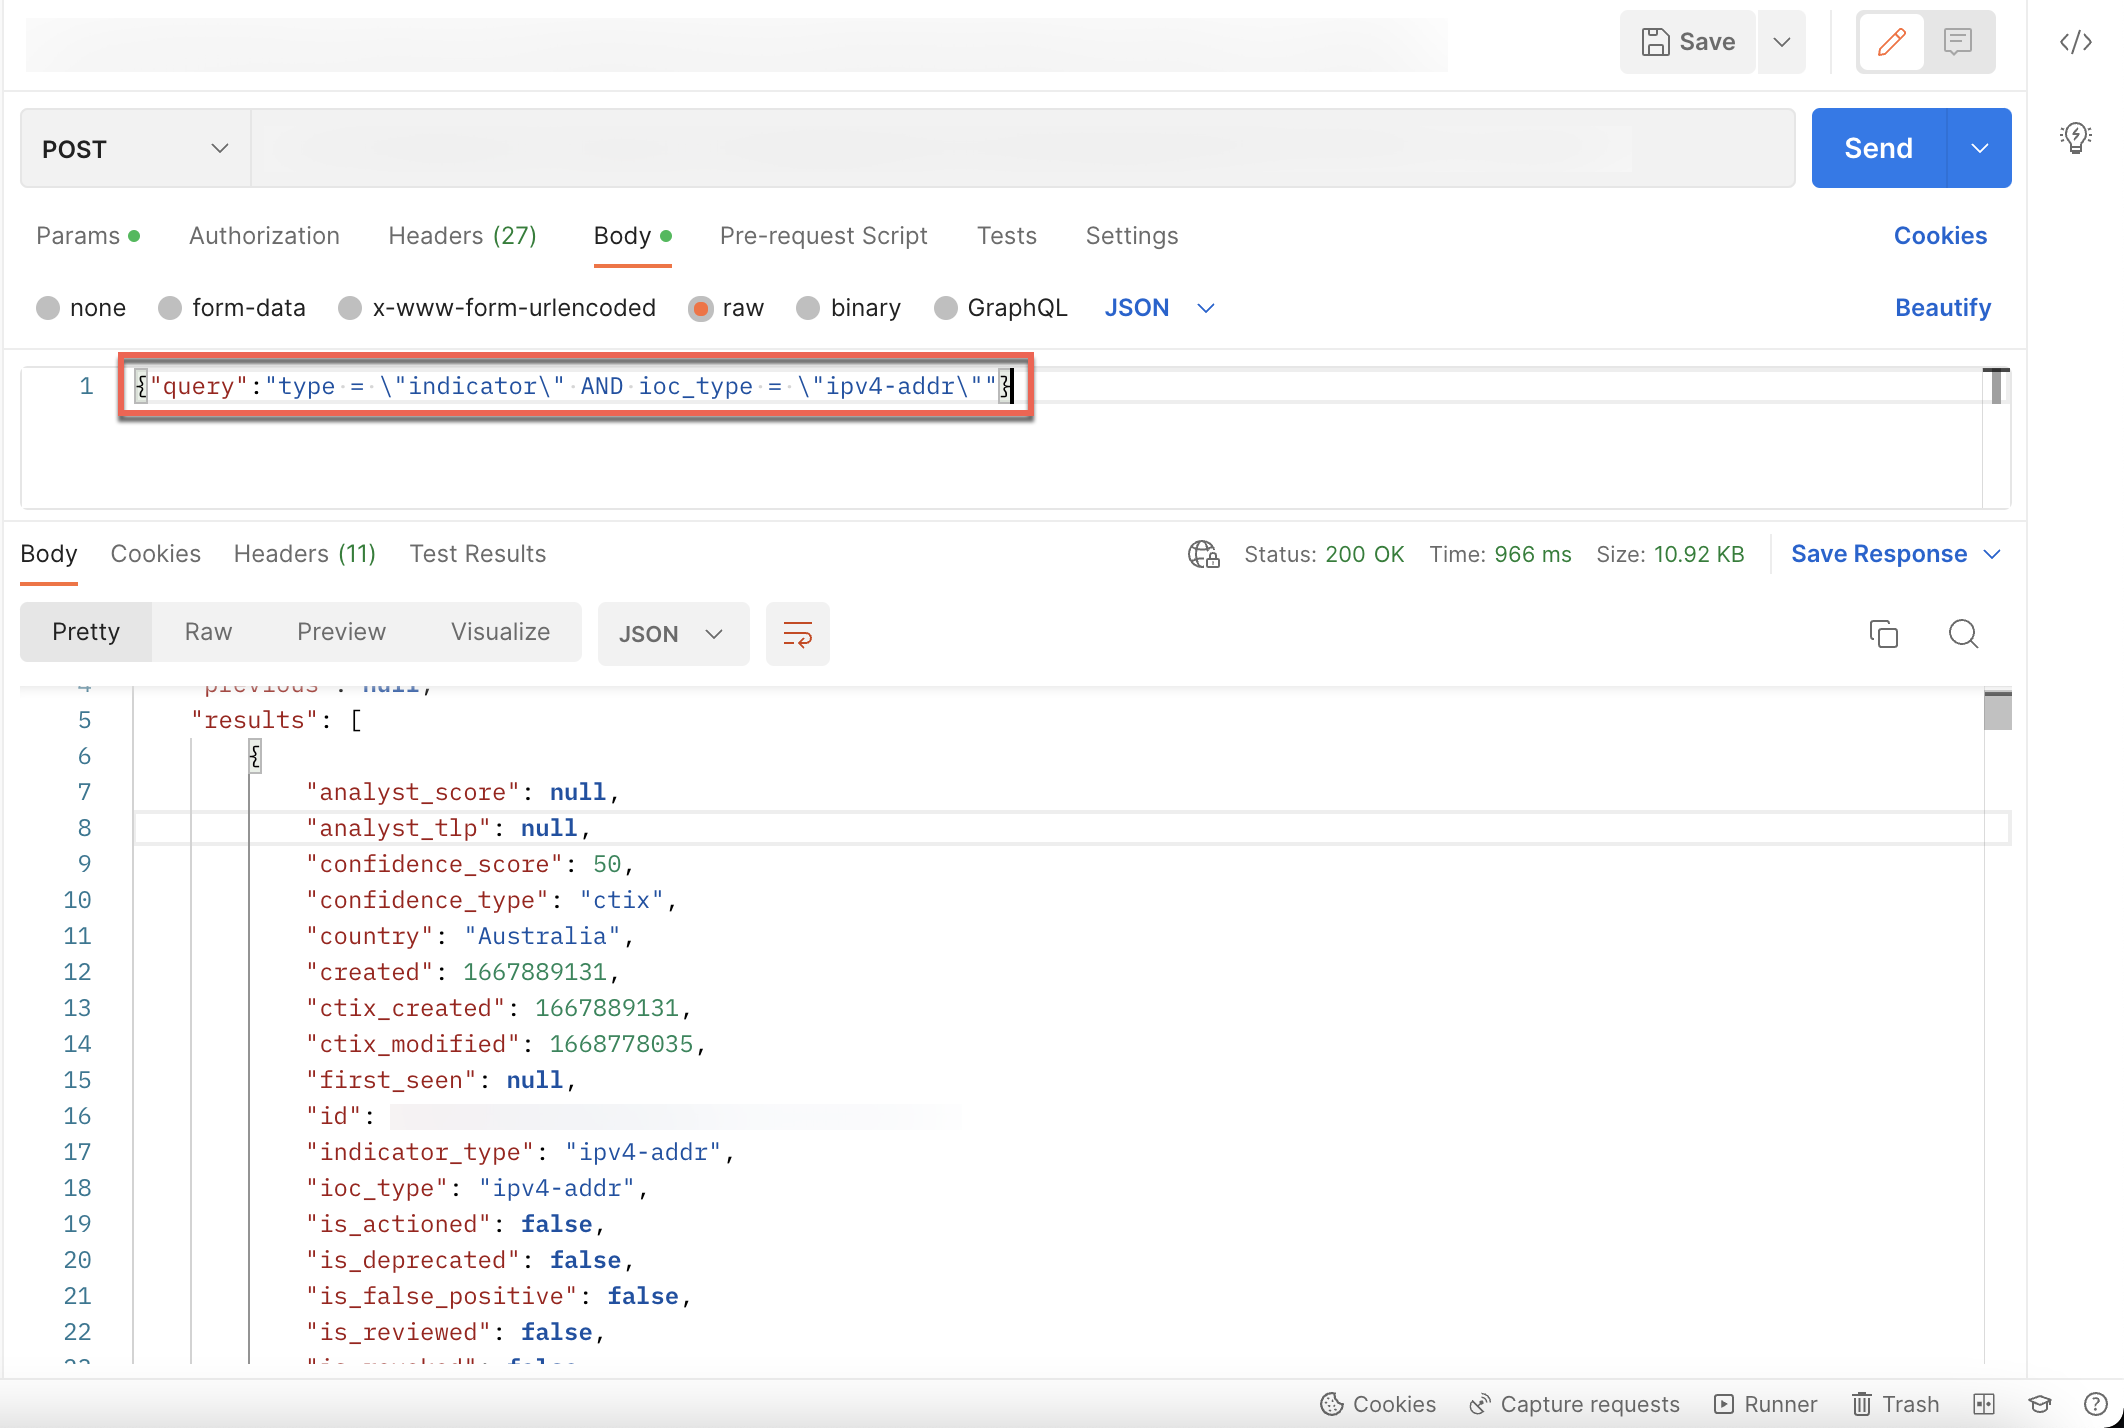This screenshot has width=2124, height=1428.
Task: Click the Save Response link
Action: click(1879, 554)
